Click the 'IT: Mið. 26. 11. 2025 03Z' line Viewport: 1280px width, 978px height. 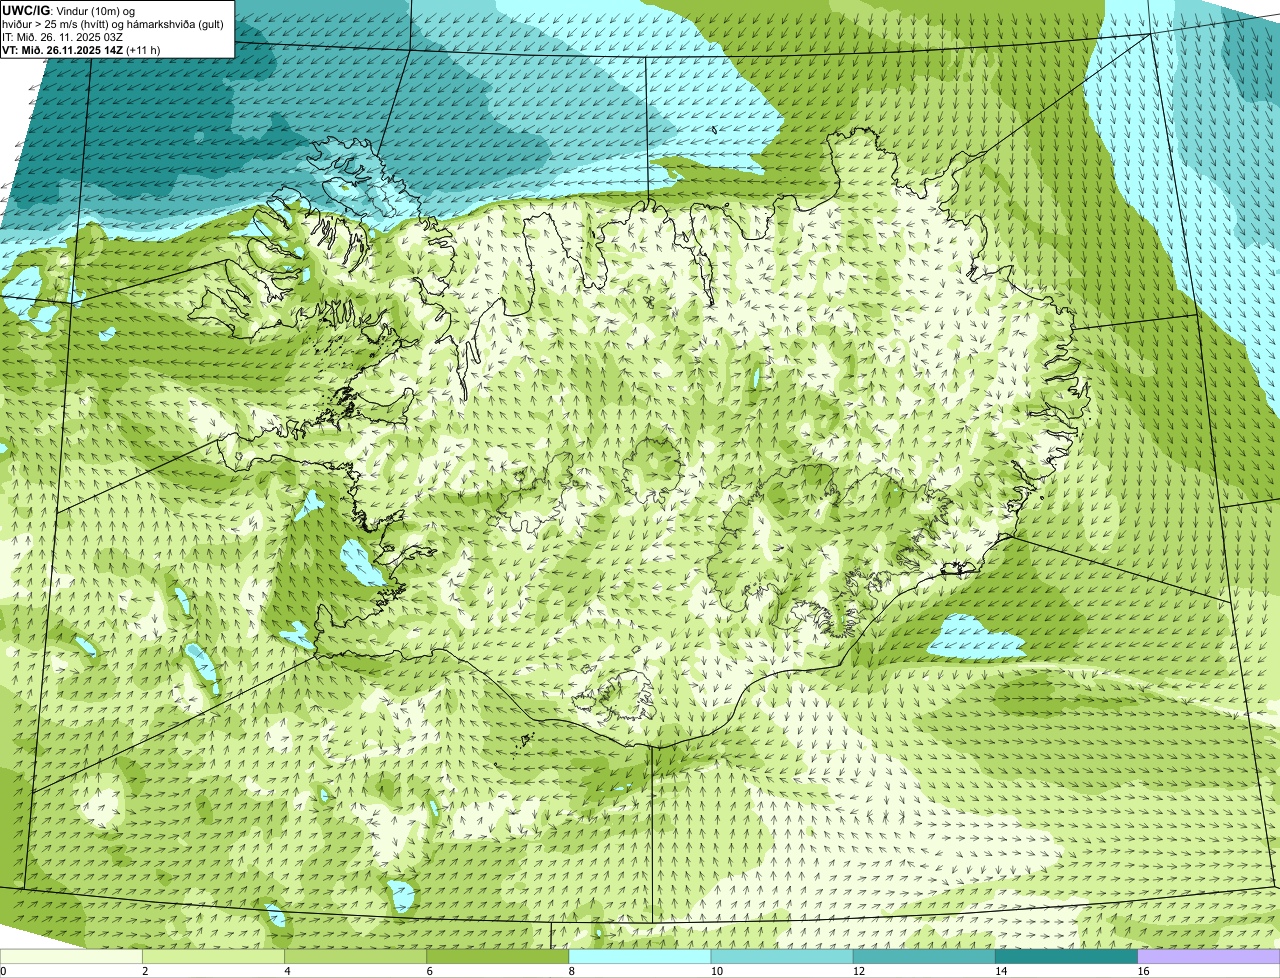point(63,37)
